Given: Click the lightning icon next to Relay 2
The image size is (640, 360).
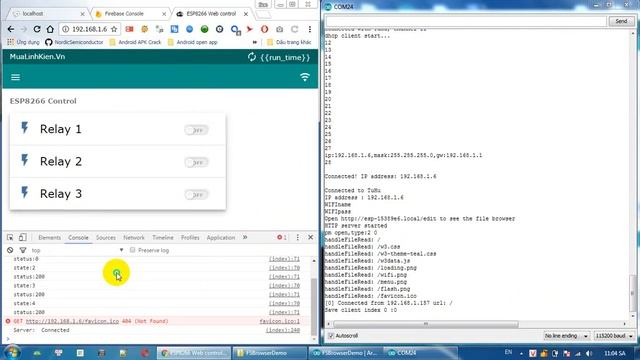Looking at the screenshot, I should pos(25,160).
